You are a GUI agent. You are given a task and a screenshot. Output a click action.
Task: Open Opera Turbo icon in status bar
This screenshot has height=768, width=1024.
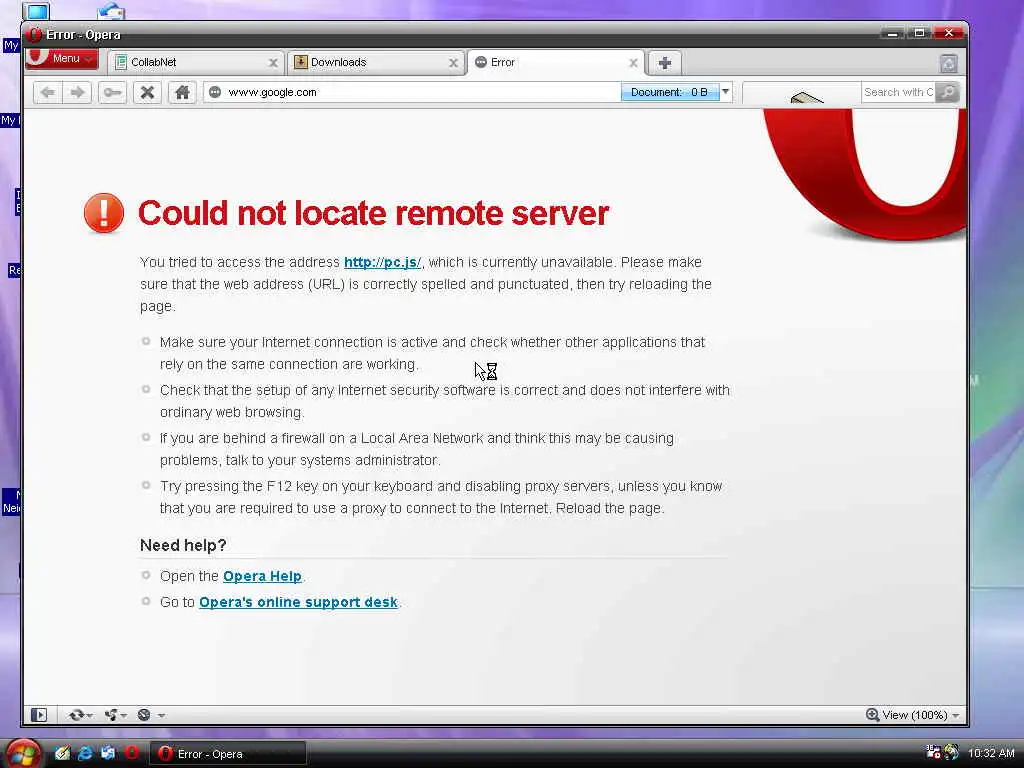coord(144,715)
